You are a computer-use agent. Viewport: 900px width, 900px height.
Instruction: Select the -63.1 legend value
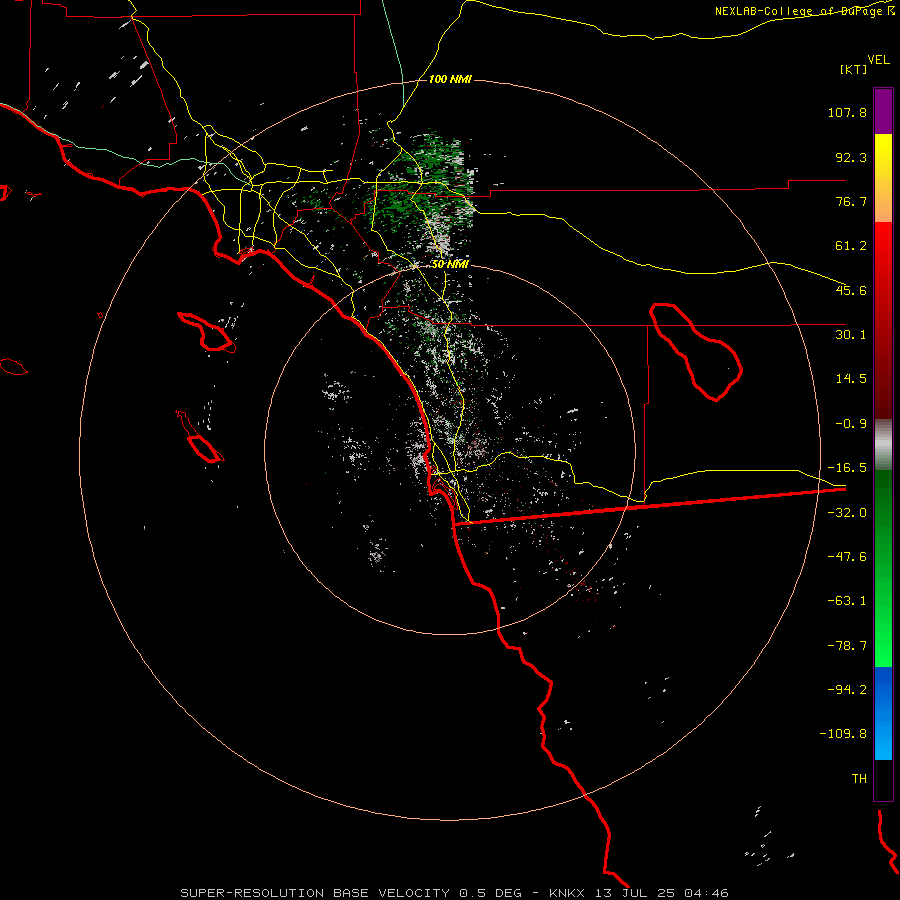click(847, 601)
